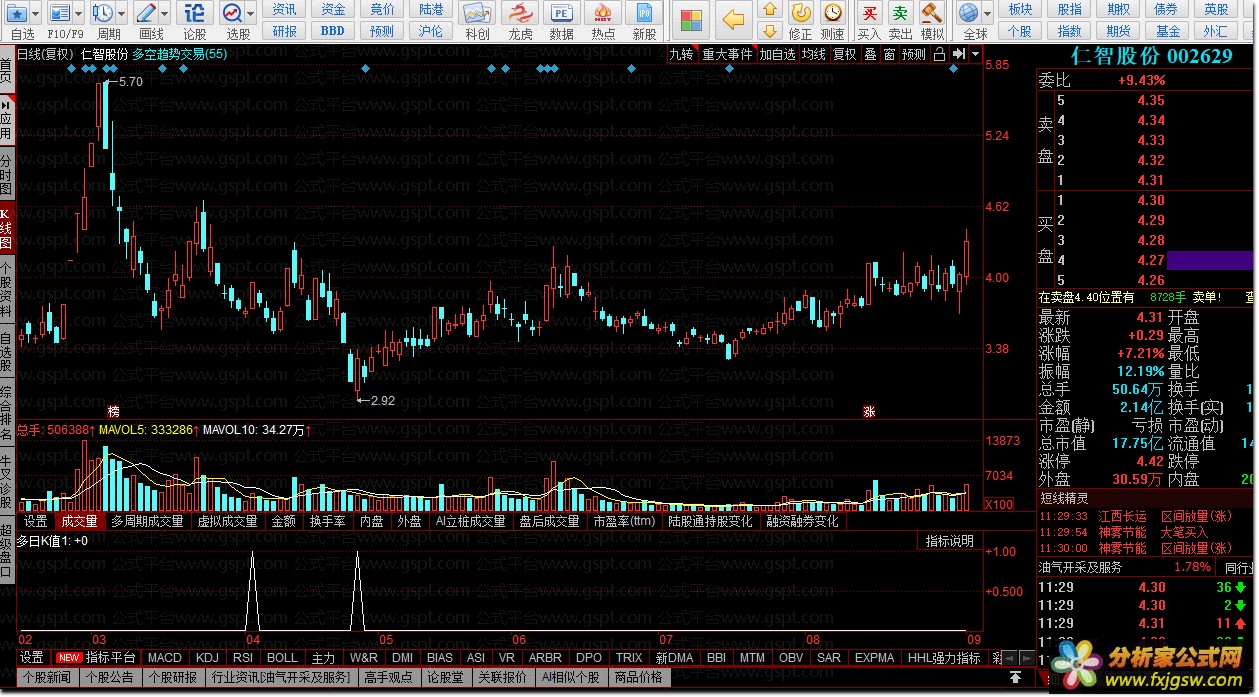This screenshot has height=697, width=1259.
Task: Click the 陆港 button
Action: tap(431, 9)
